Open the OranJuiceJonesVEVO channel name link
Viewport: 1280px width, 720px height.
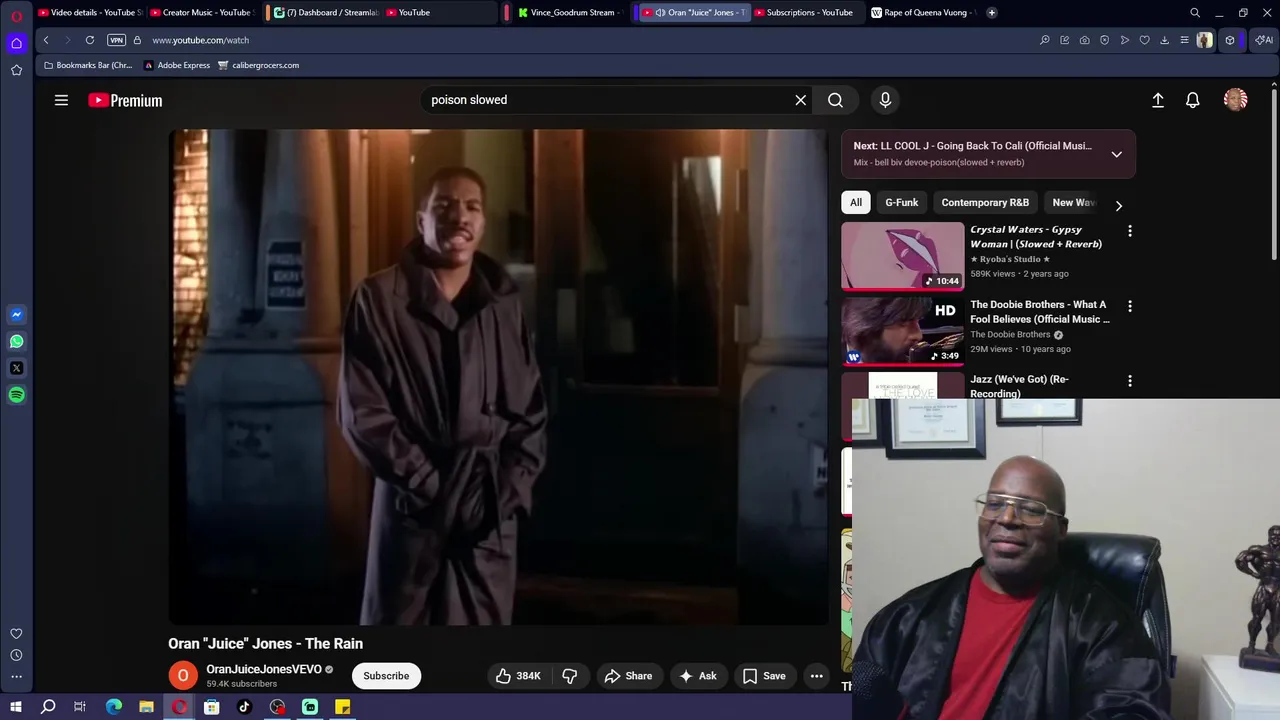coord(264,669)
